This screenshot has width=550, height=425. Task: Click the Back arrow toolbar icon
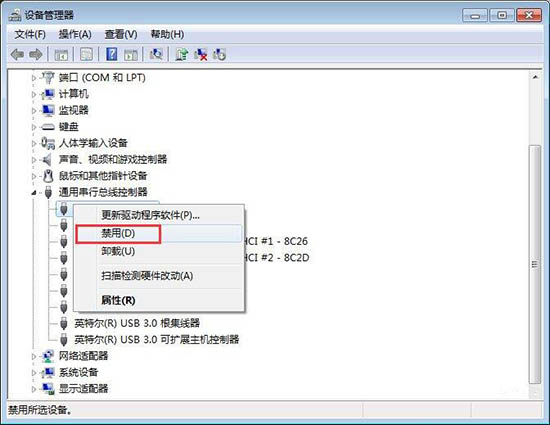(17, 54)
